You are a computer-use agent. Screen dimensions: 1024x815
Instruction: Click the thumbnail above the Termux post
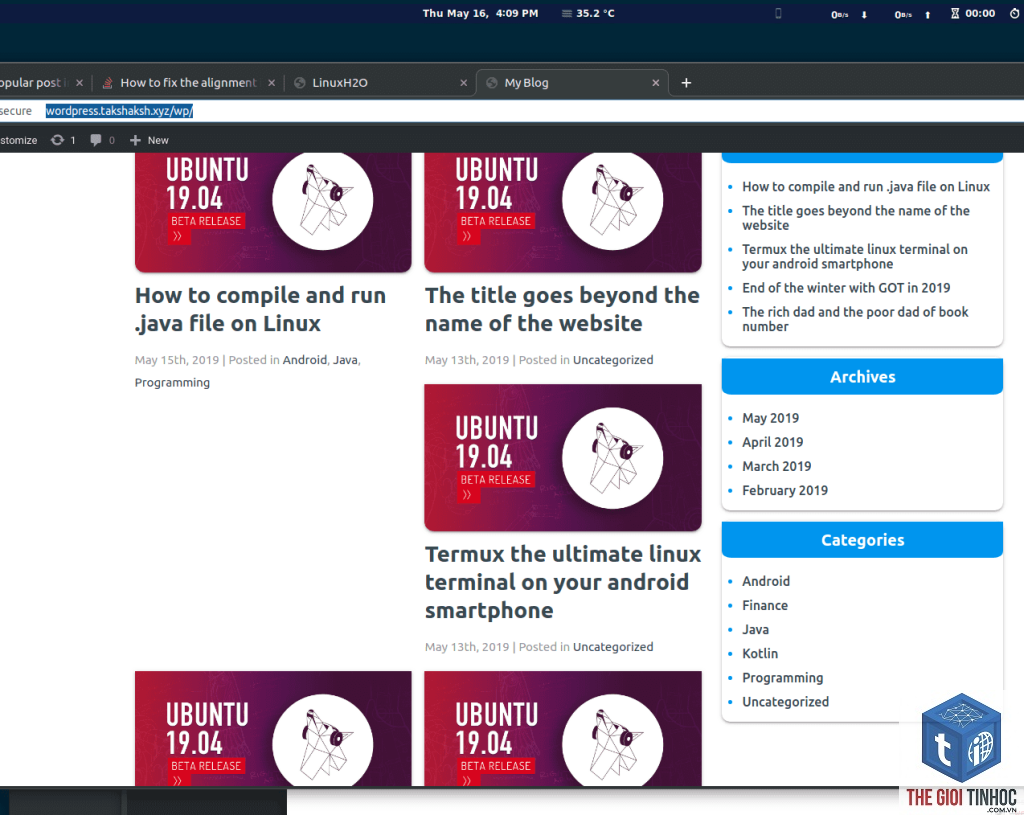563,457
